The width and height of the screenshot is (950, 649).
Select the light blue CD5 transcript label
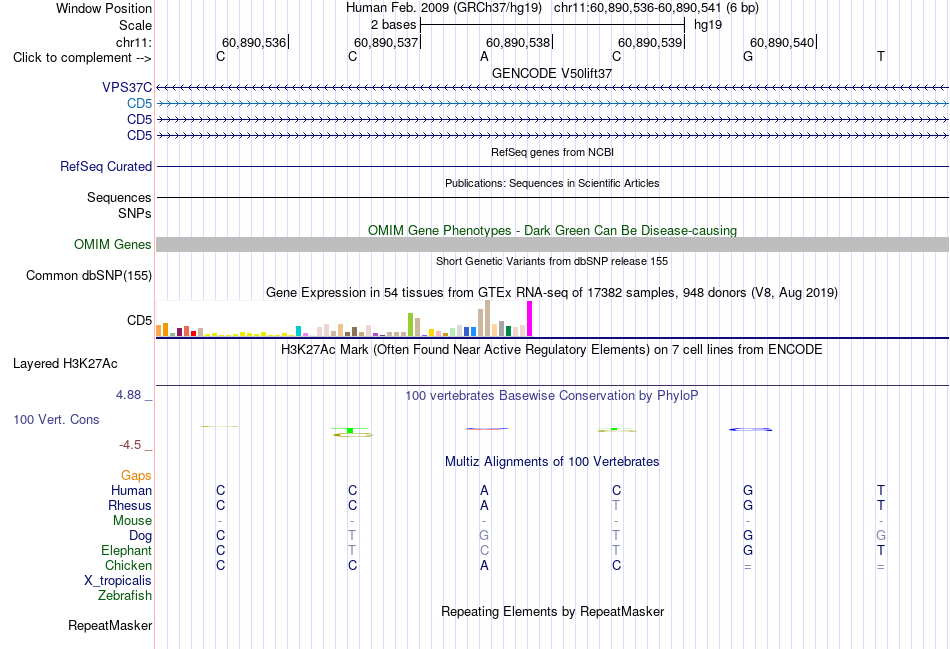[139, 104]
